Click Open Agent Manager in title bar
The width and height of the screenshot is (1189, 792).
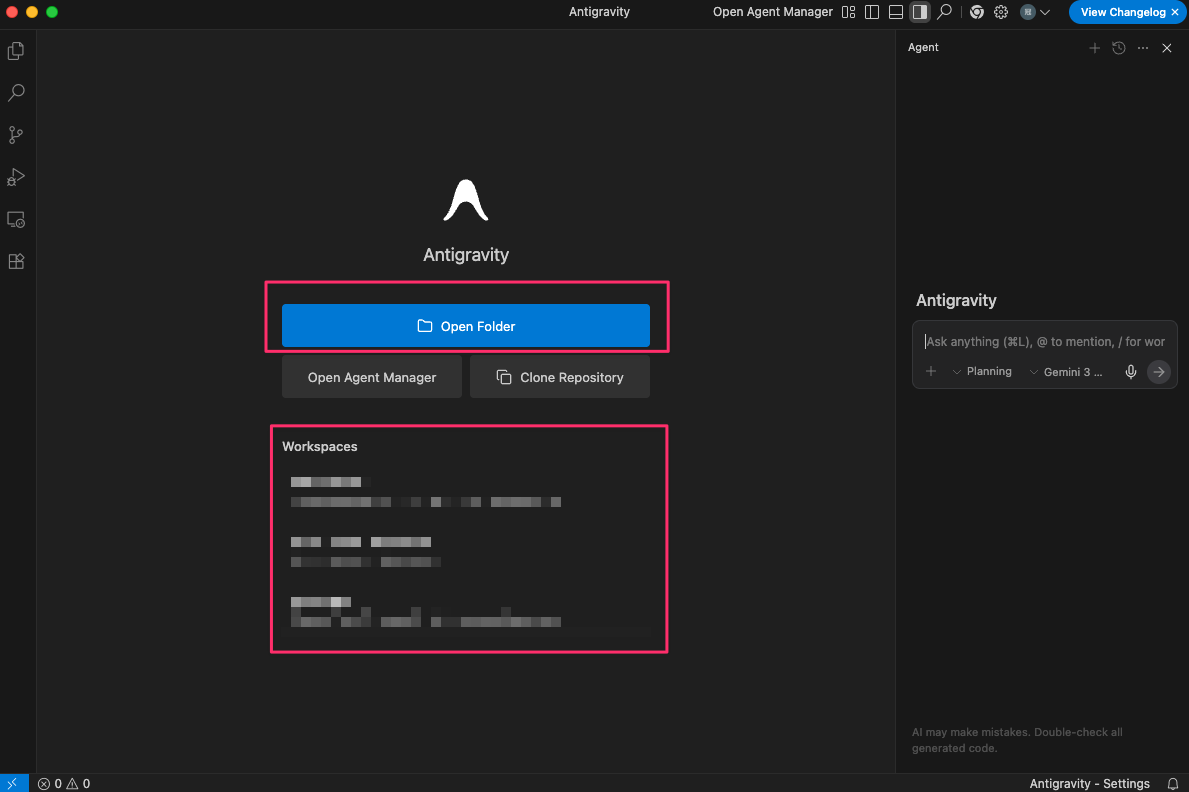click(x=772, y=12)
